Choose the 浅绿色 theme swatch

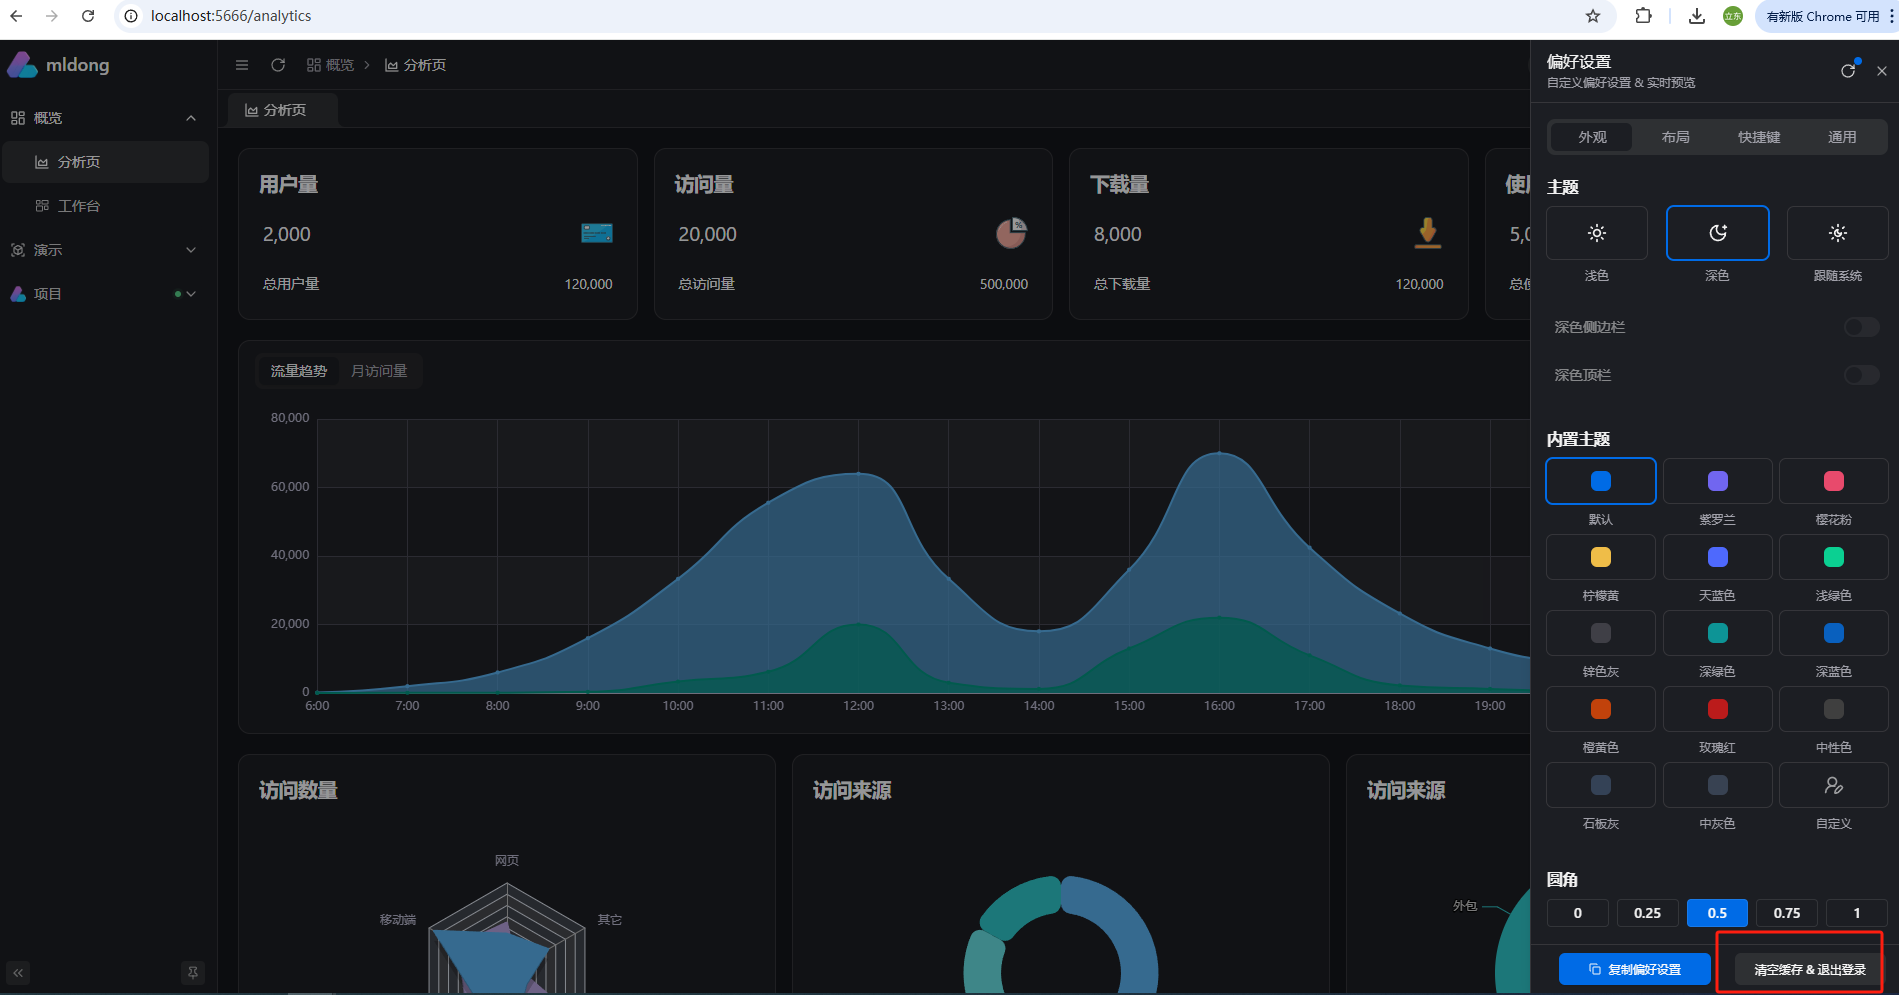point(1834,557)
